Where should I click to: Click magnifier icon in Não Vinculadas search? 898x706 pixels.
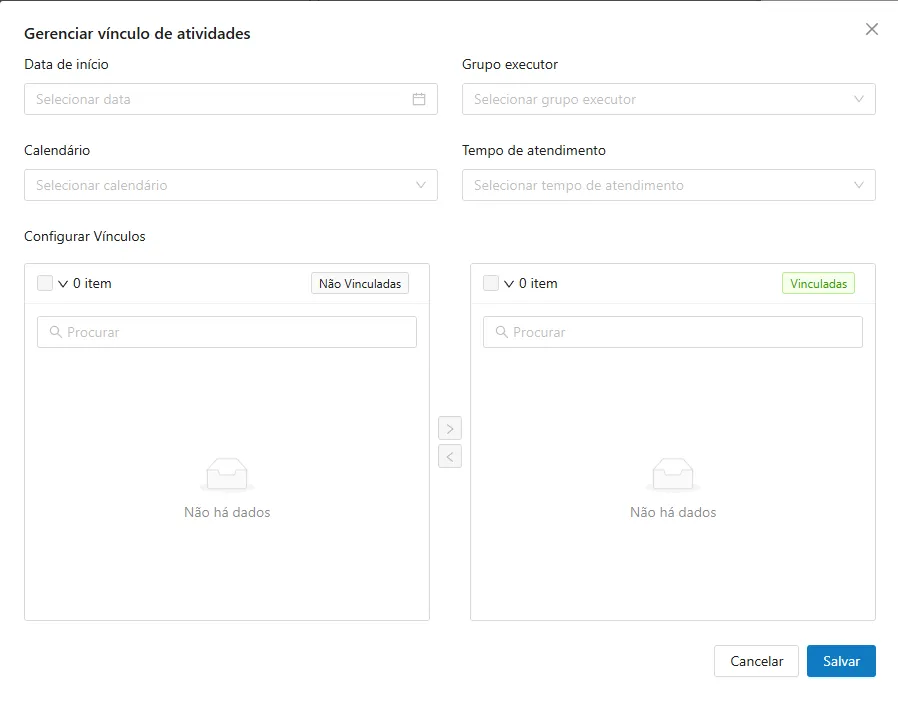56,332
